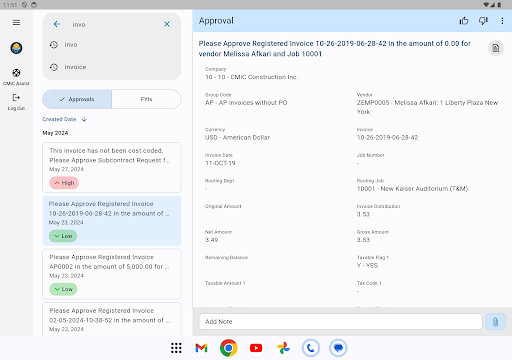The image size is (512, 360).
Task: Open the invoice document preview icon
Action: pos(496,48)
